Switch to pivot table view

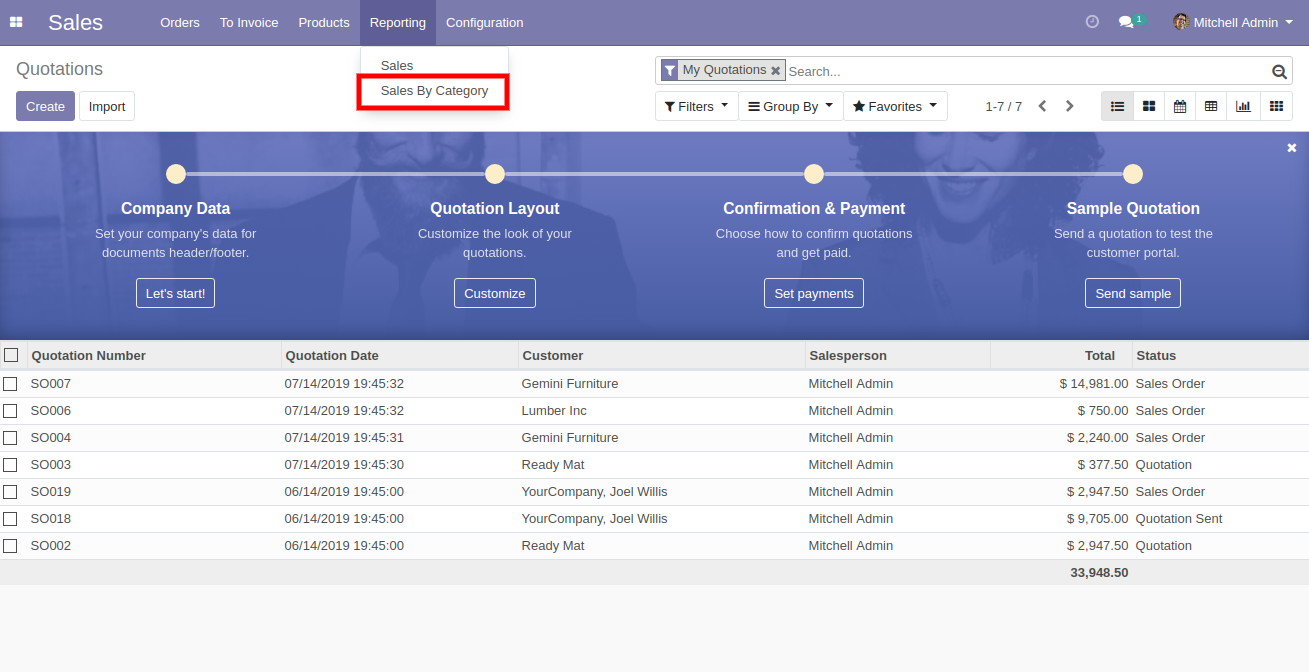point(1211,106)
